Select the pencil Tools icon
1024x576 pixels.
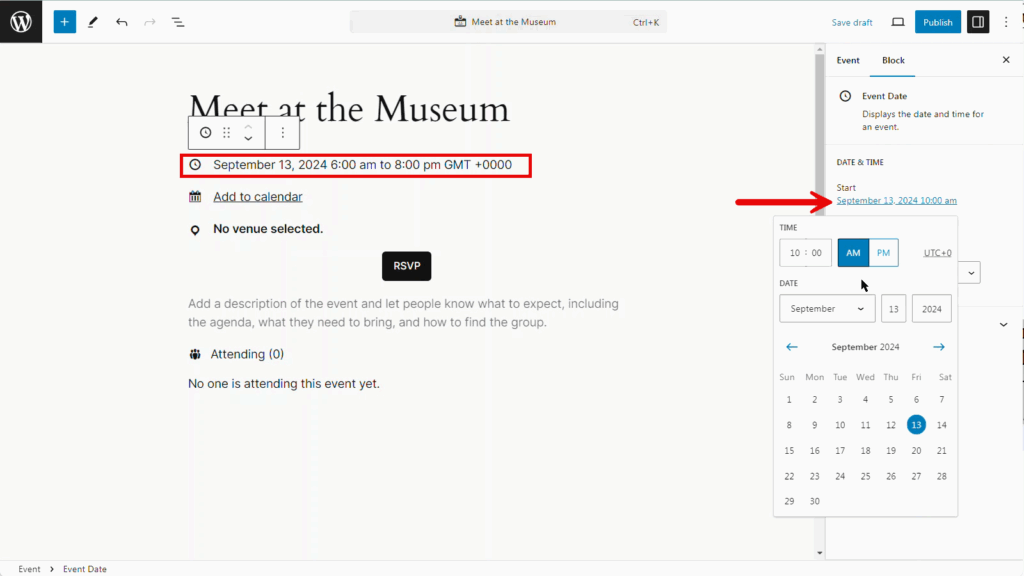[x=93, y=22]
